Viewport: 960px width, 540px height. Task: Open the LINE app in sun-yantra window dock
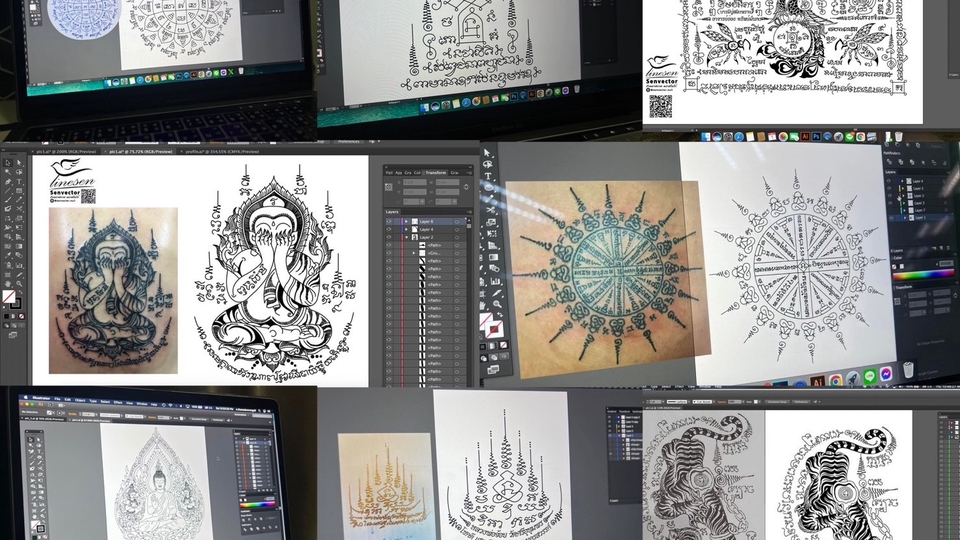pyautogui.click(x=869, y=377)
